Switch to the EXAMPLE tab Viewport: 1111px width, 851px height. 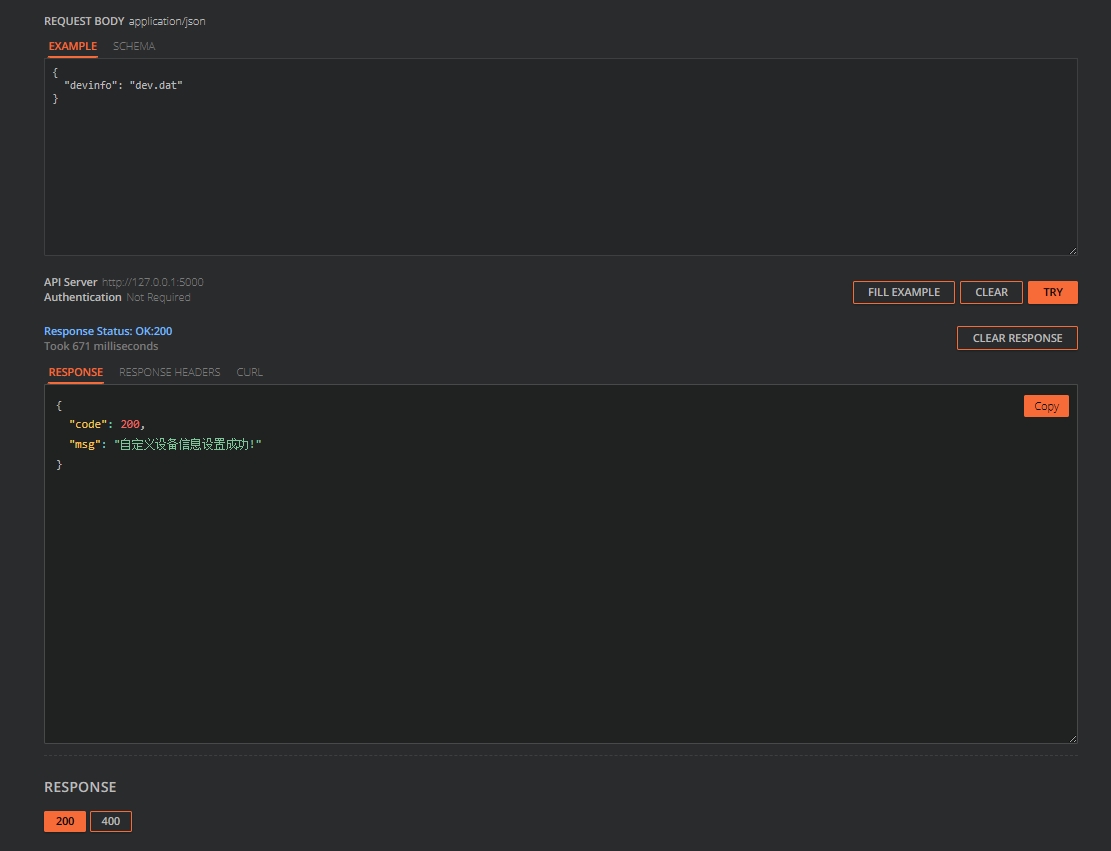[73, 46]
